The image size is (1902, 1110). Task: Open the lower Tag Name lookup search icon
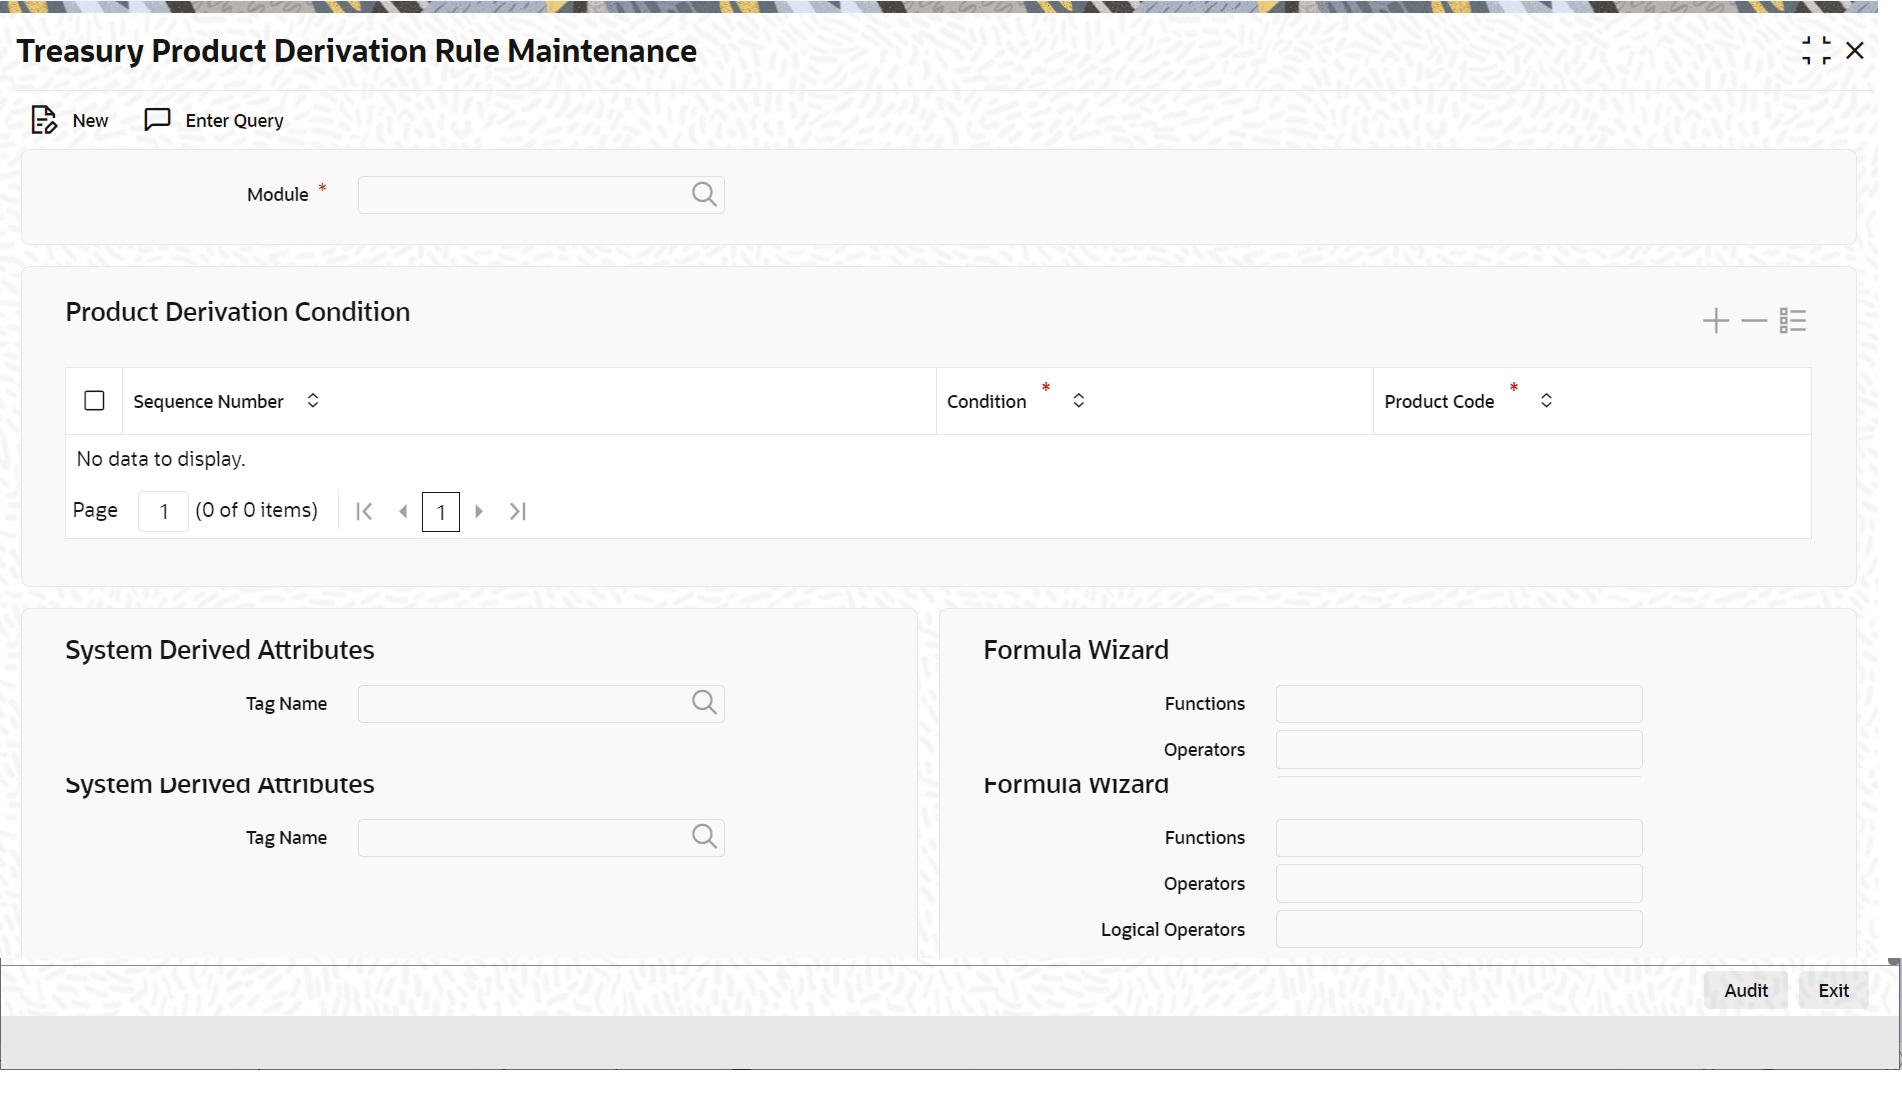point(704,837)
